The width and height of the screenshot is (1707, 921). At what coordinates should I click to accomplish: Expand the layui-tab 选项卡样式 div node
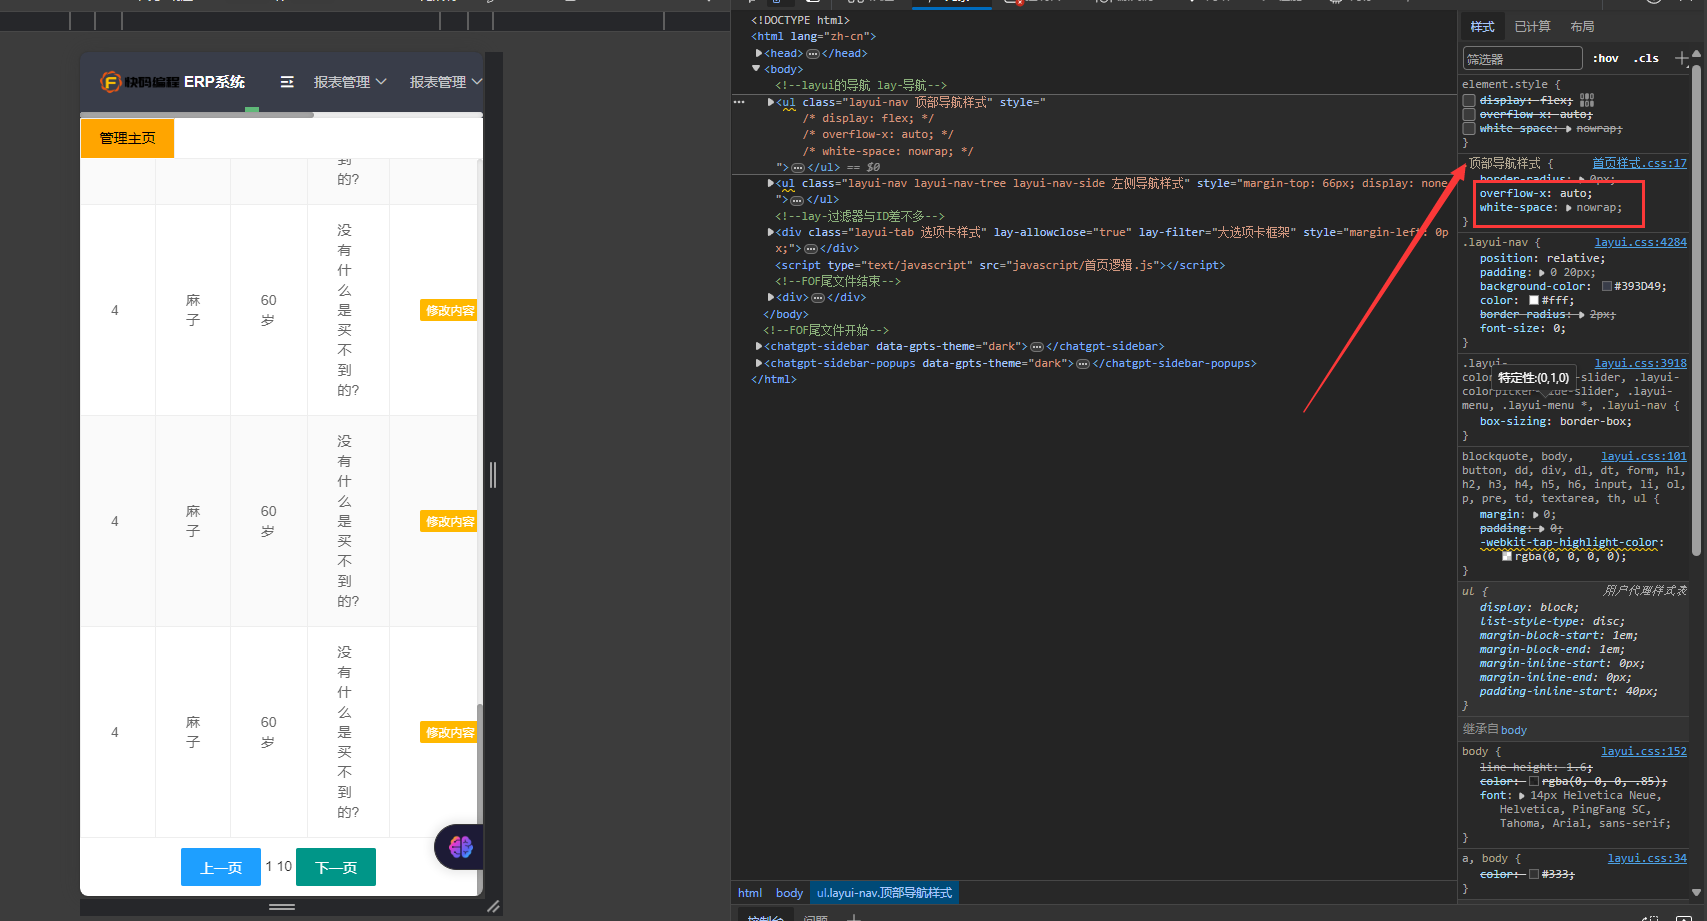point(771,232)
